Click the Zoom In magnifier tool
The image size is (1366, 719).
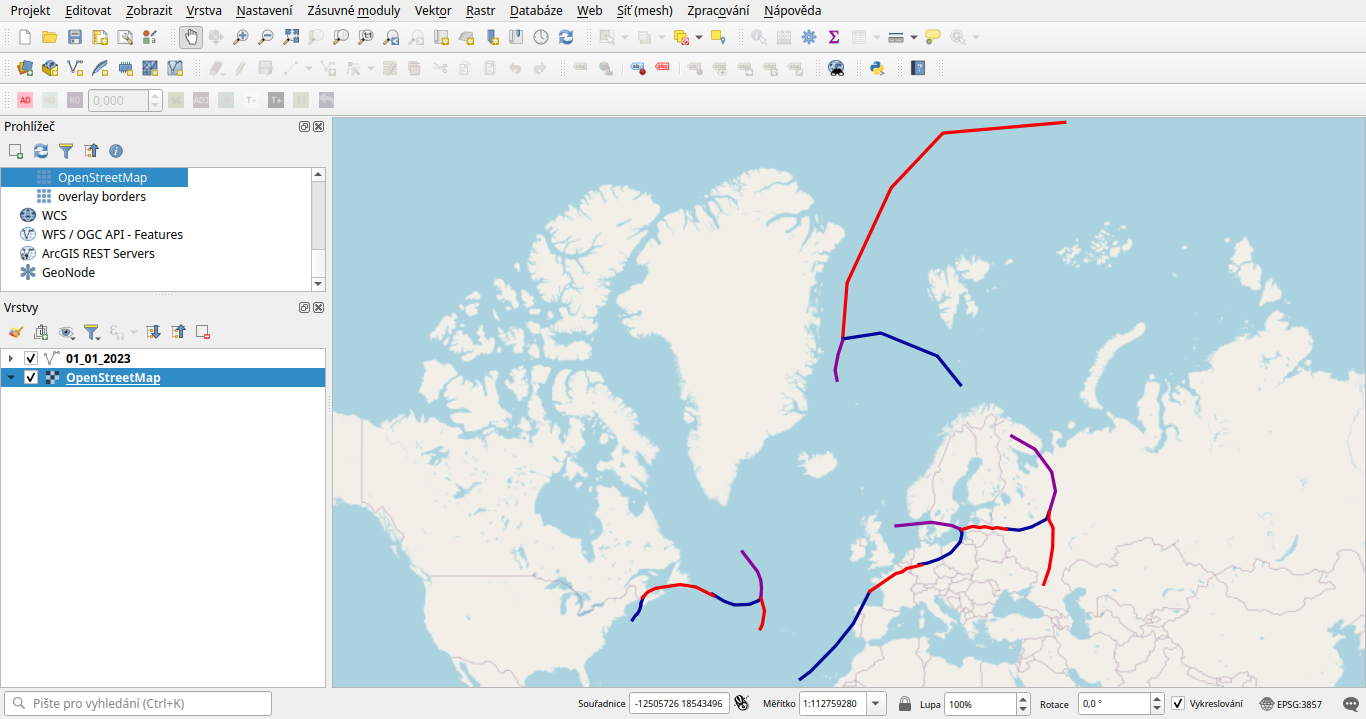point(241,37)
